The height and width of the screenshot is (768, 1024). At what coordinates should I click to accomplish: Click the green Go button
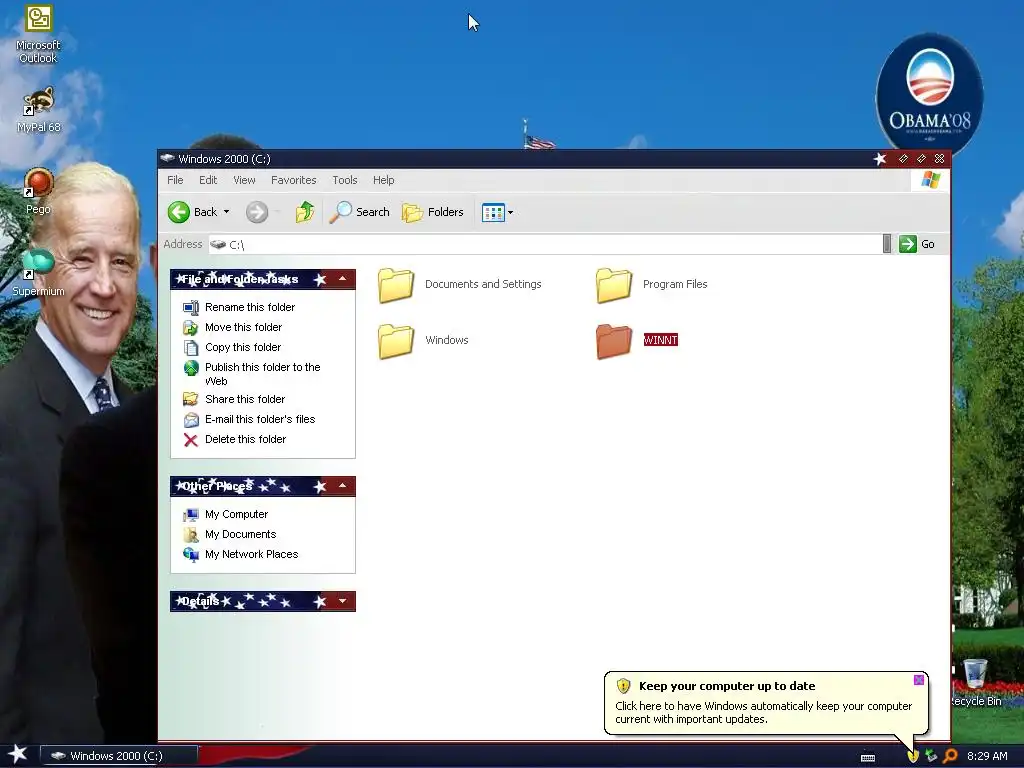click(917, 244)
